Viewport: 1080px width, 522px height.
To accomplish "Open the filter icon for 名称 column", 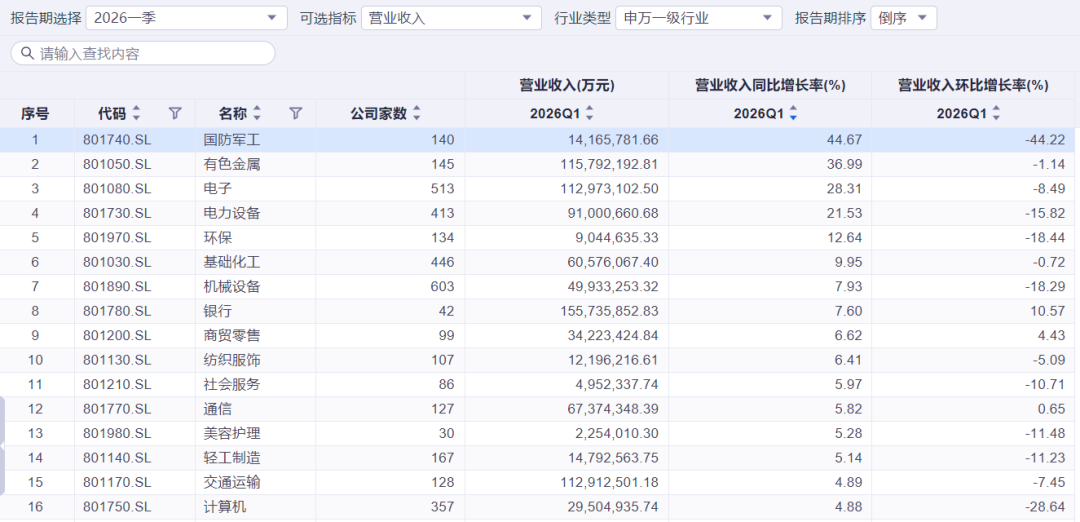I will click(x=295, y=114).
